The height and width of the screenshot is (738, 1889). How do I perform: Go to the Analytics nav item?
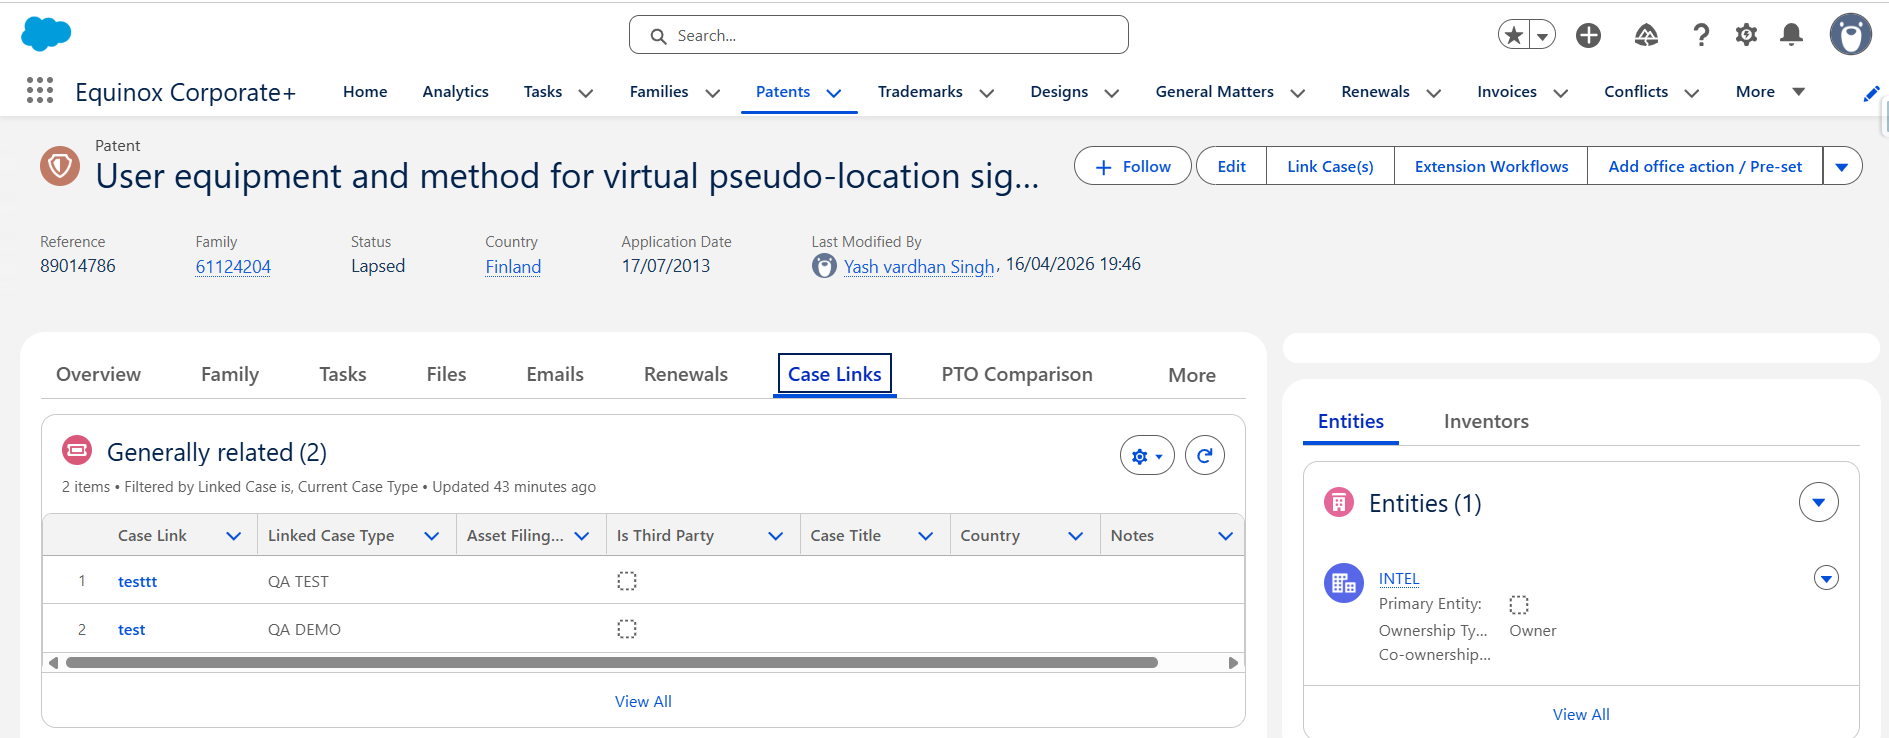(456, 92)
